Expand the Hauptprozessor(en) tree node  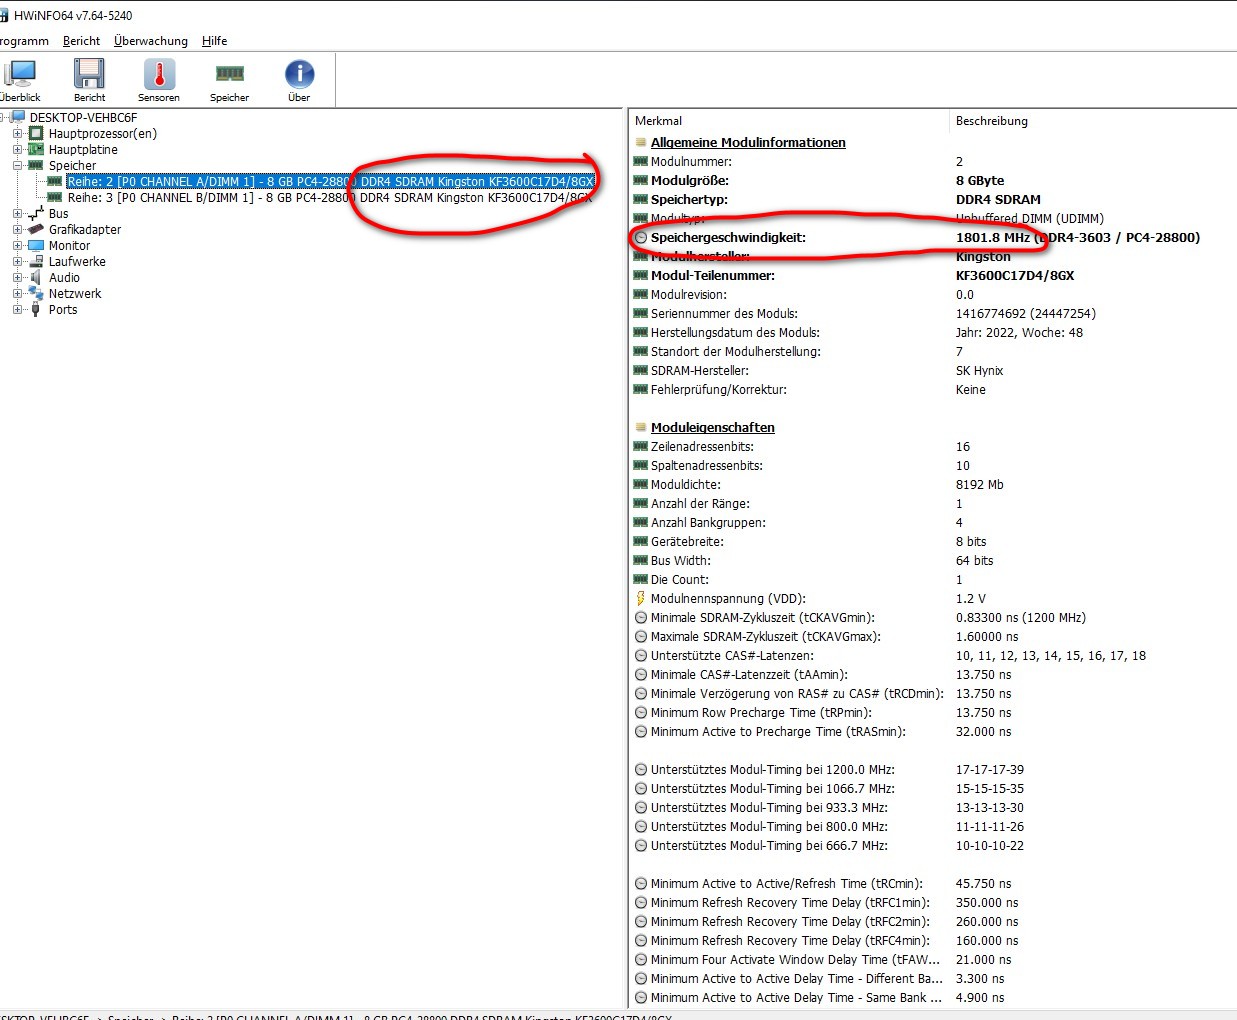(x=17, y=133)
